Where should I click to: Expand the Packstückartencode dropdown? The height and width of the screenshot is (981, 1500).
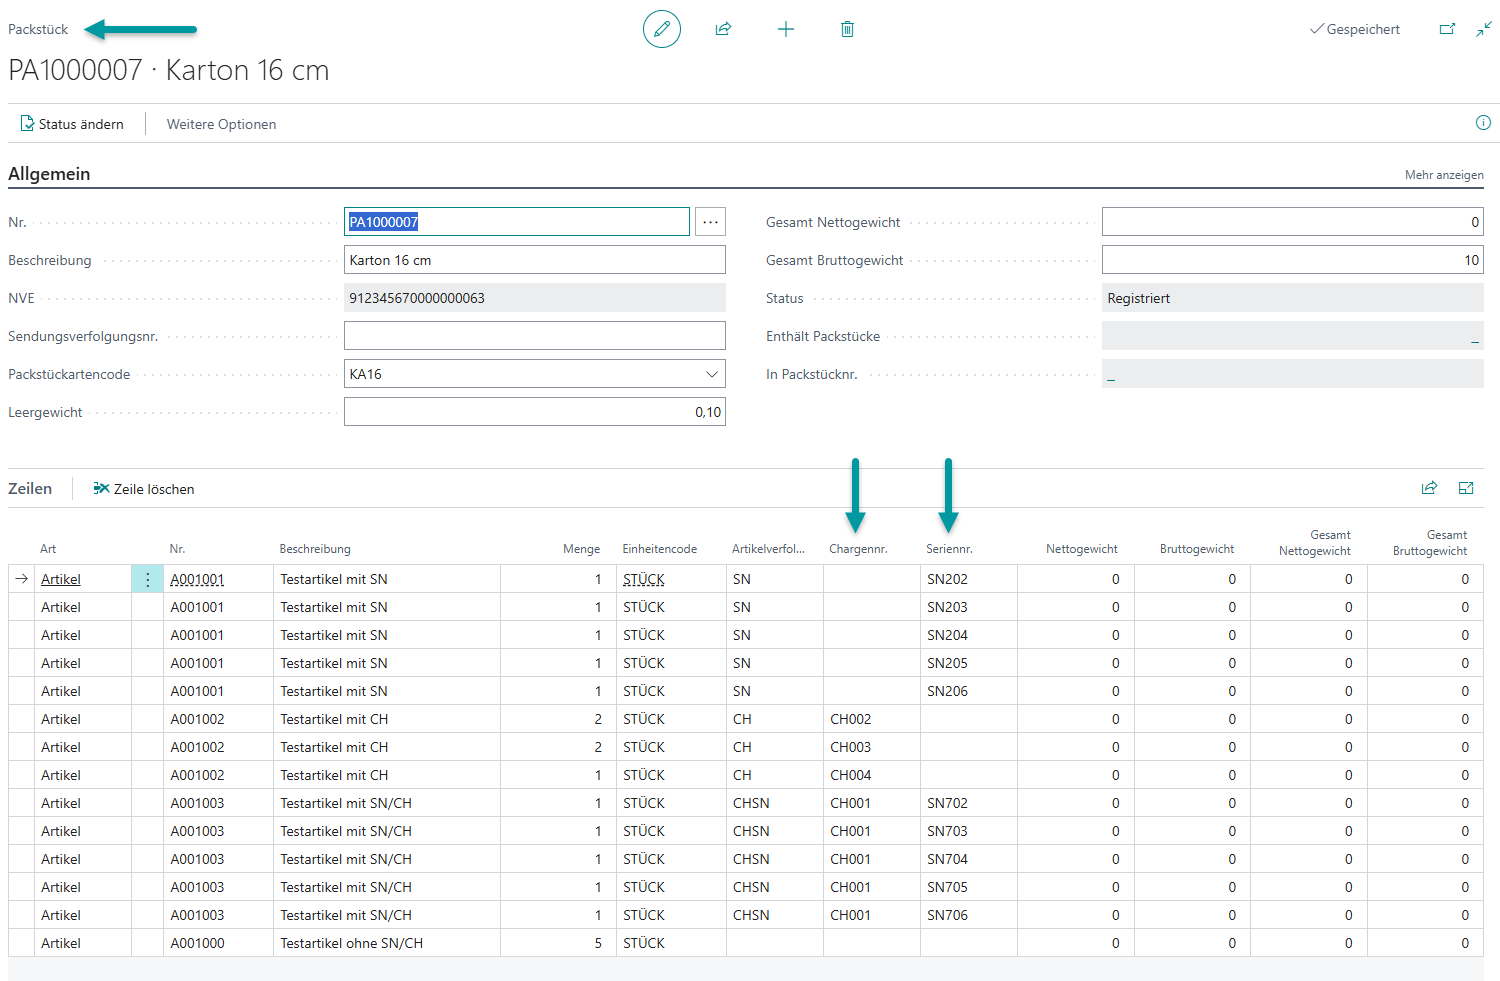[x=712, y=374]
